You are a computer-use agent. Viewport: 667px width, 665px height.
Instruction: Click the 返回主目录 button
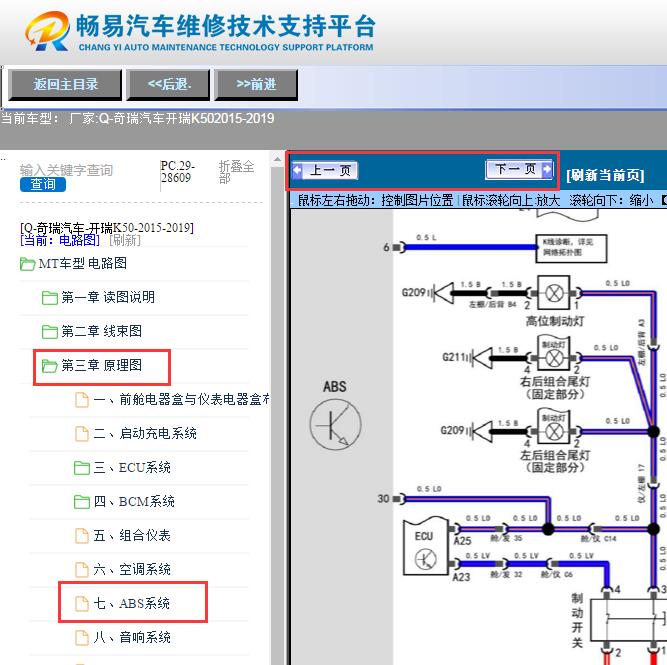pyautogui.click(x=66, y=85)
